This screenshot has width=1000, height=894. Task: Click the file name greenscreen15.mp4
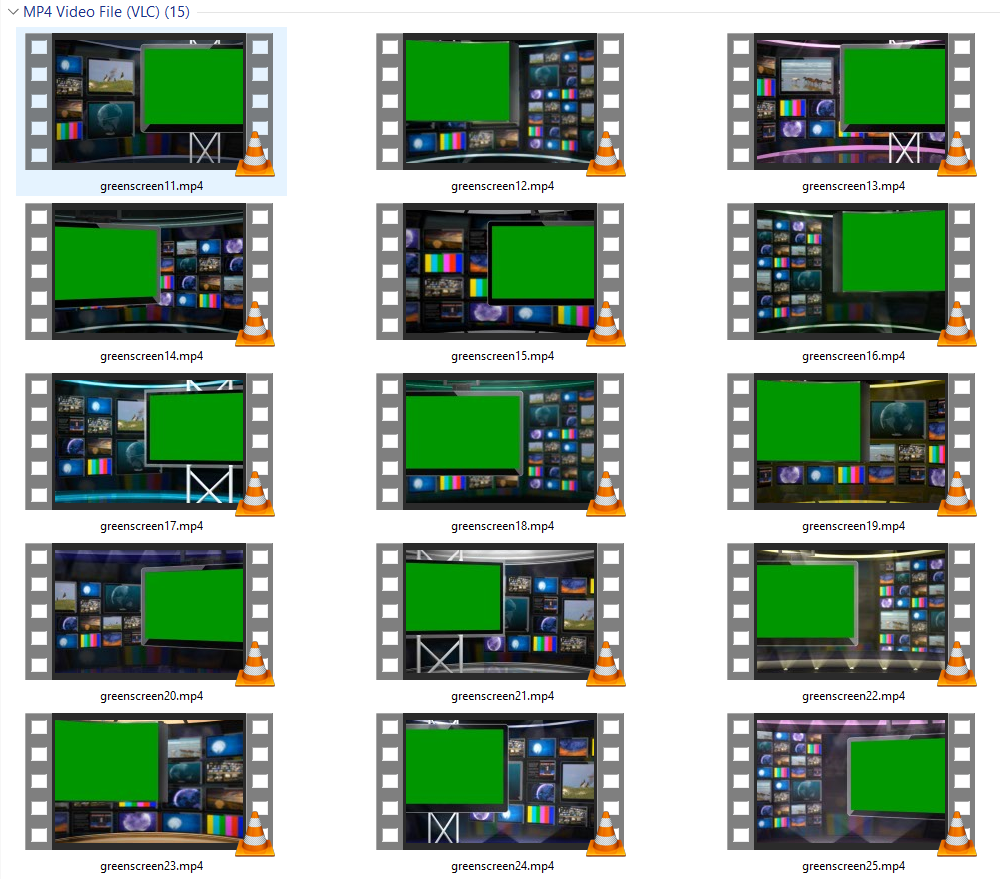point(503,356)
